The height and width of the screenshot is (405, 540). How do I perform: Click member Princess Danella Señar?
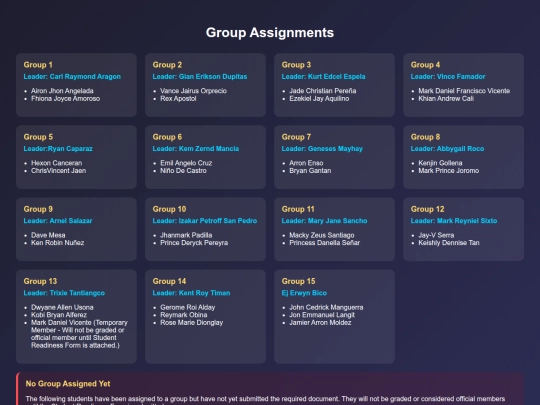(x=324, y=243)
